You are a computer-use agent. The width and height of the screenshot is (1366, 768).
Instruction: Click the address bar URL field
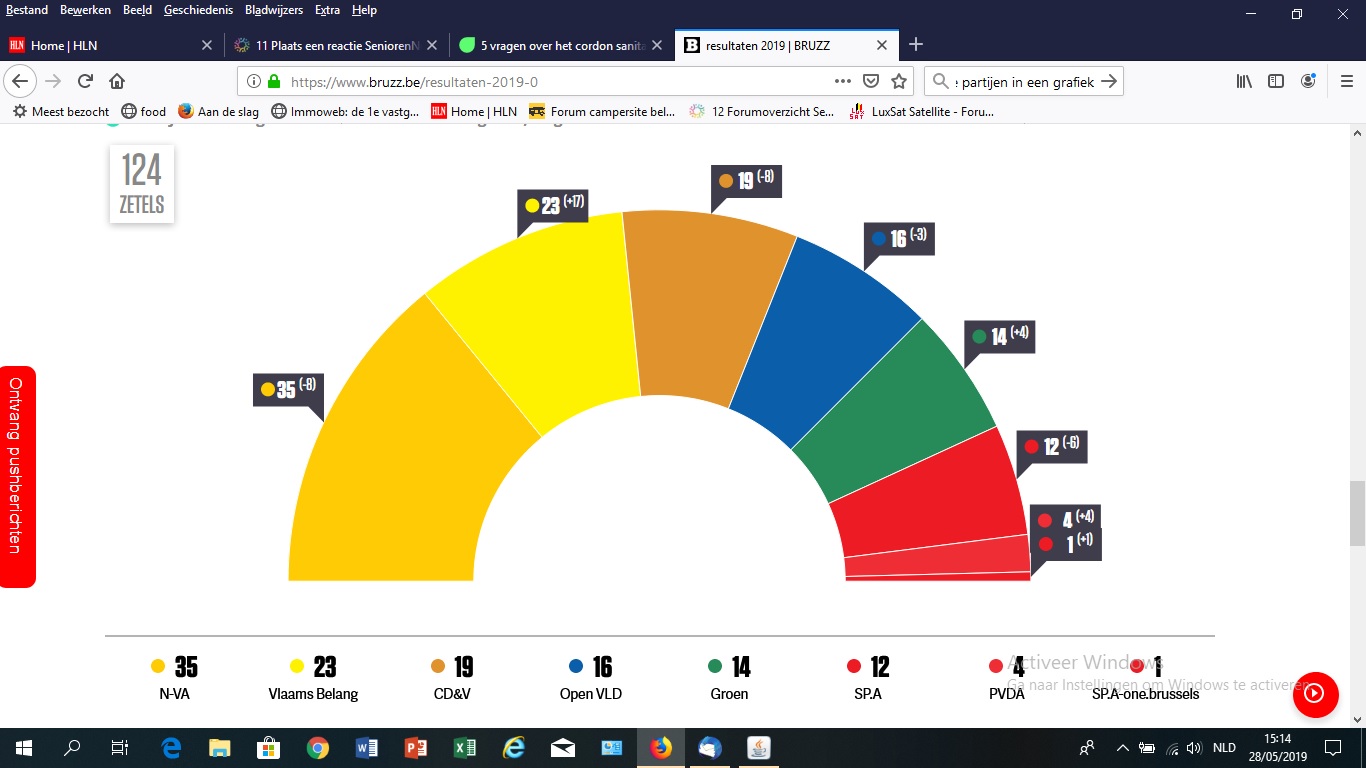click(550, 82)
